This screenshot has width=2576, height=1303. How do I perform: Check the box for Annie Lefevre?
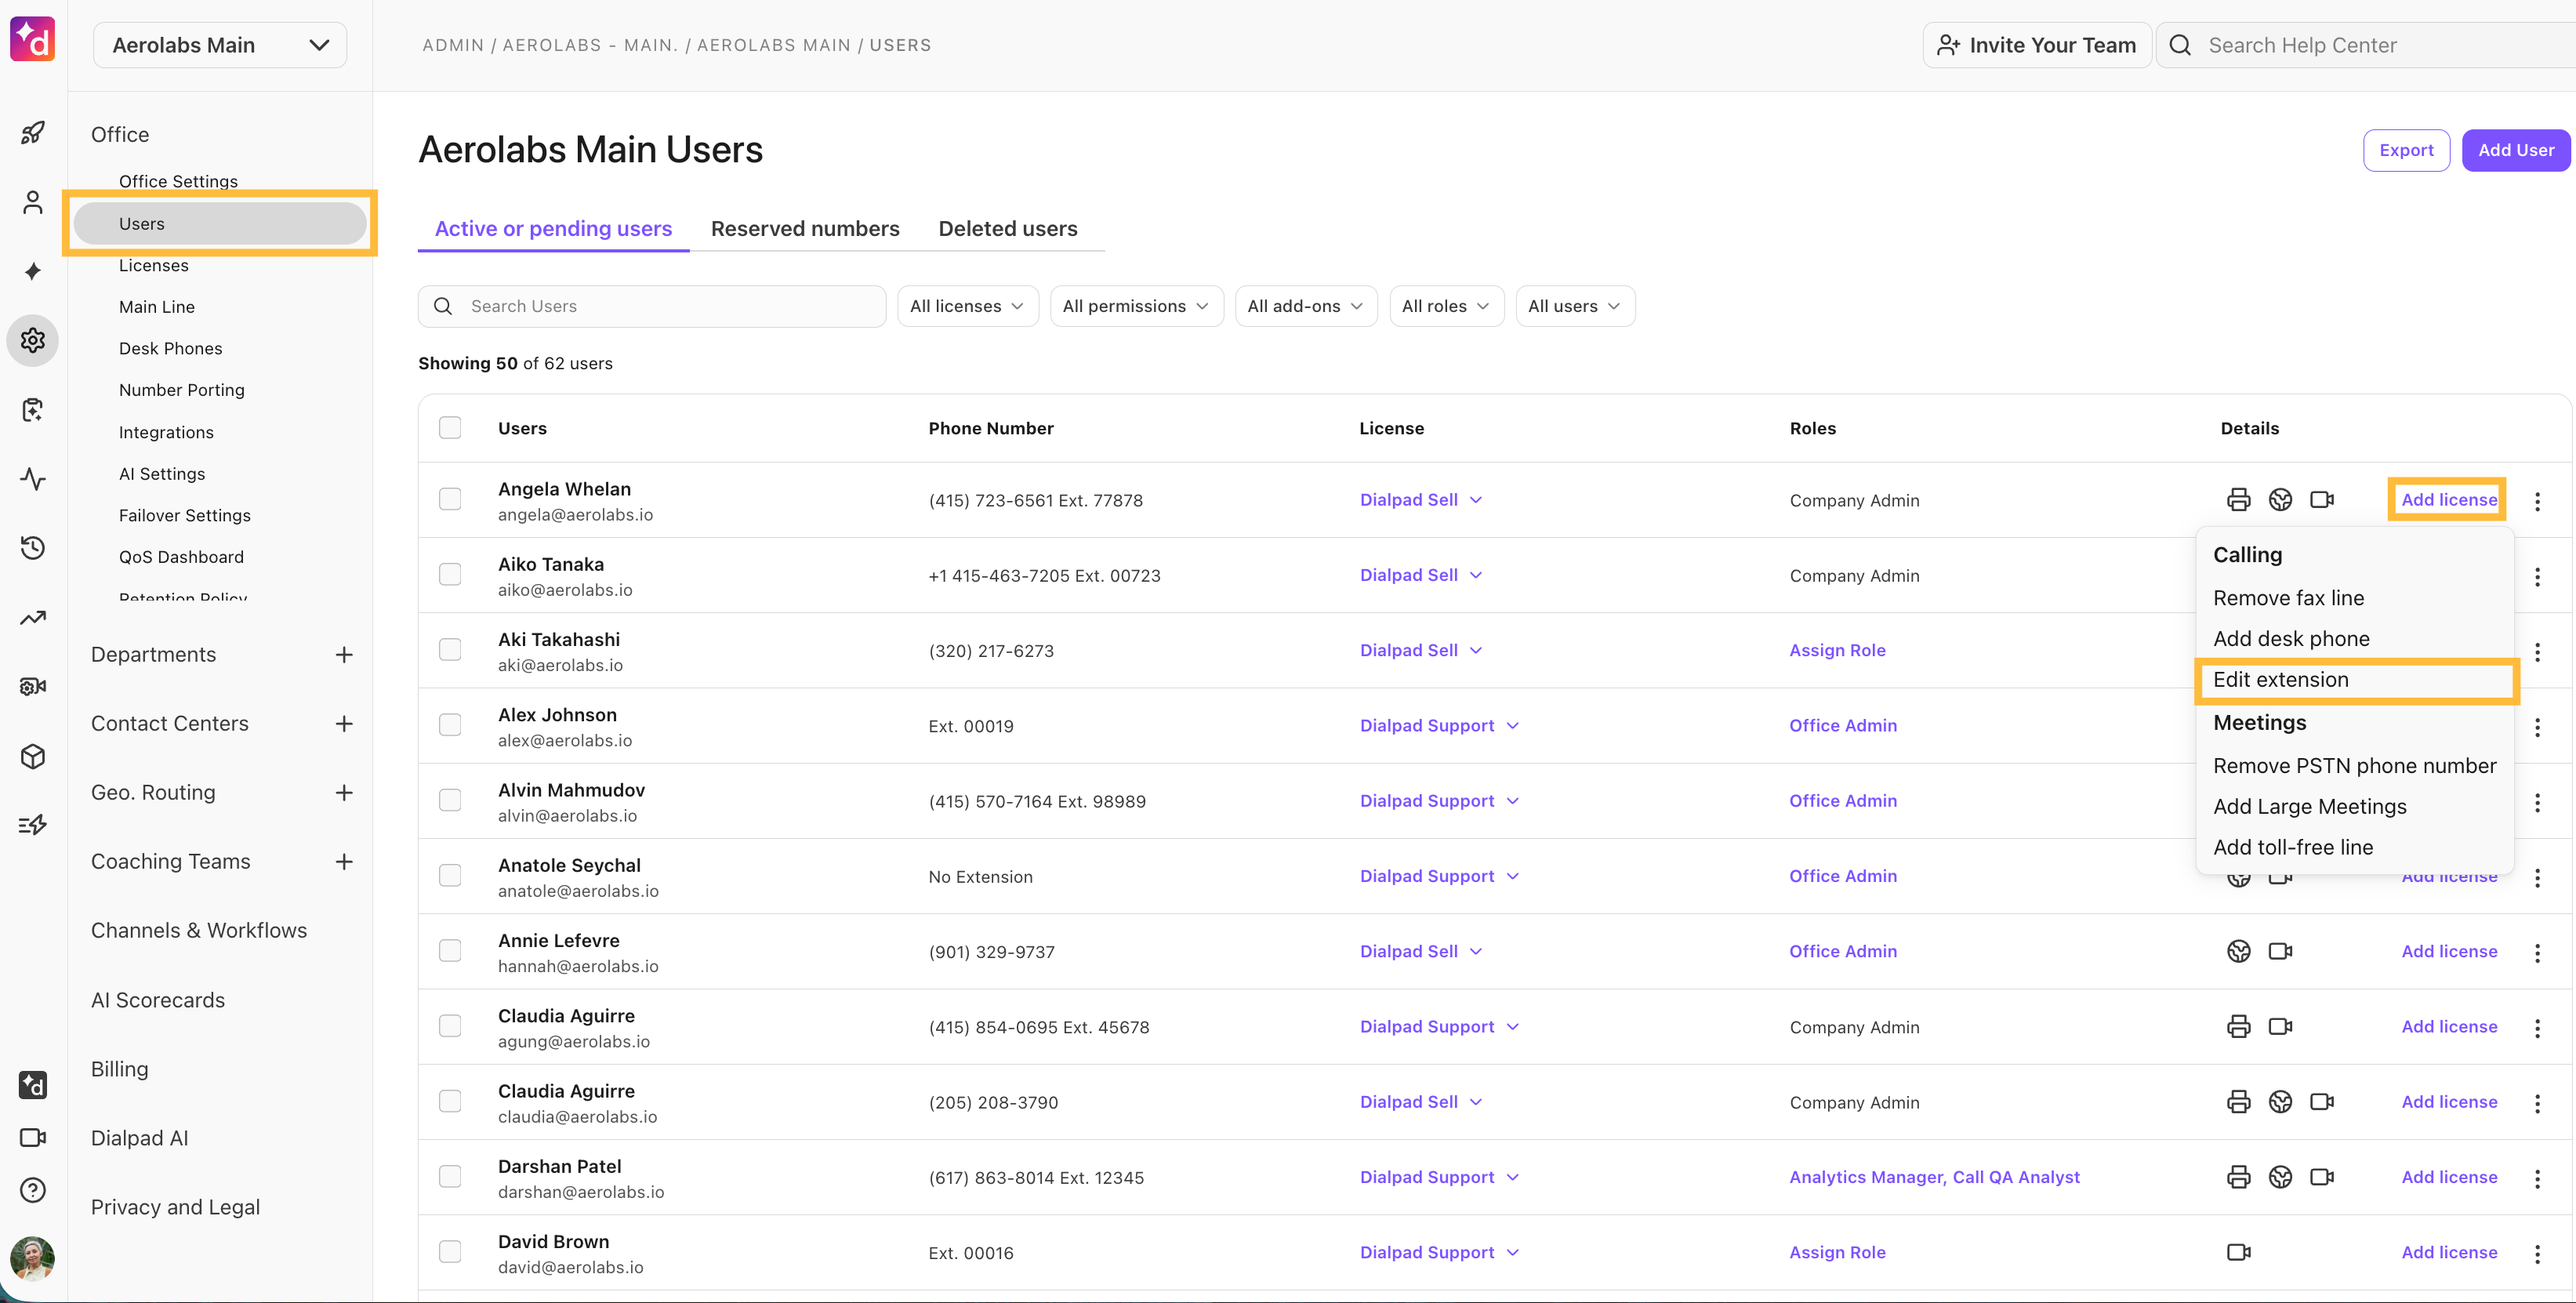coord(450,951)
